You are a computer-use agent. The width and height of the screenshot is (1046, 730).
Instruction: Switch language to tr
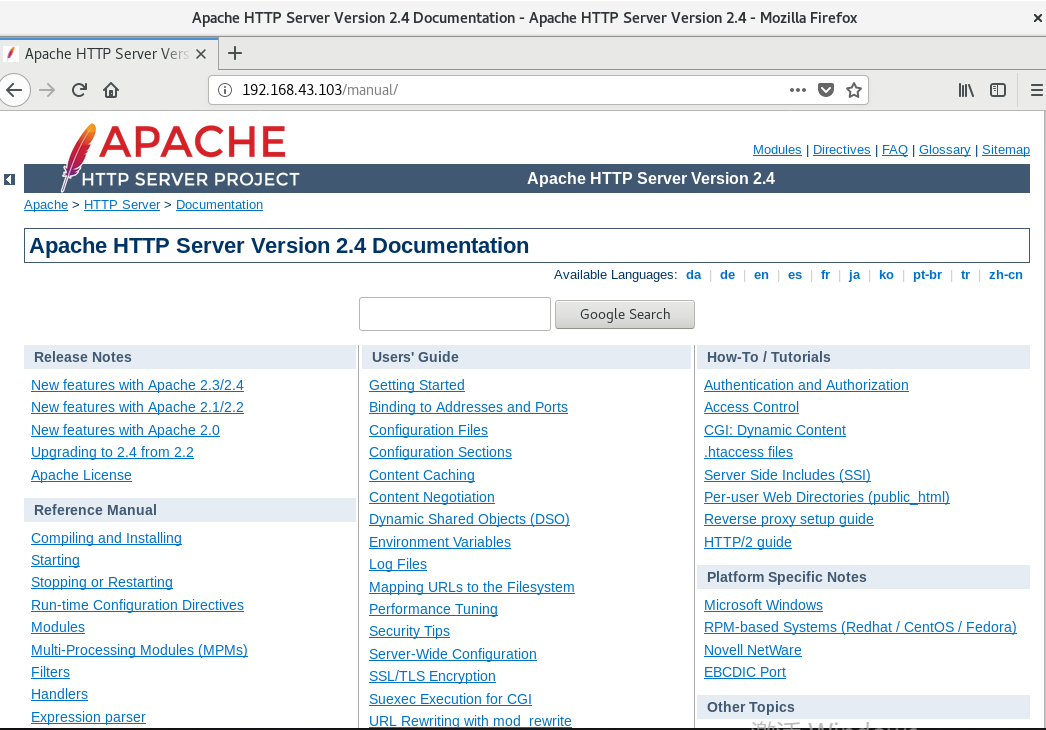coord(965,275)
